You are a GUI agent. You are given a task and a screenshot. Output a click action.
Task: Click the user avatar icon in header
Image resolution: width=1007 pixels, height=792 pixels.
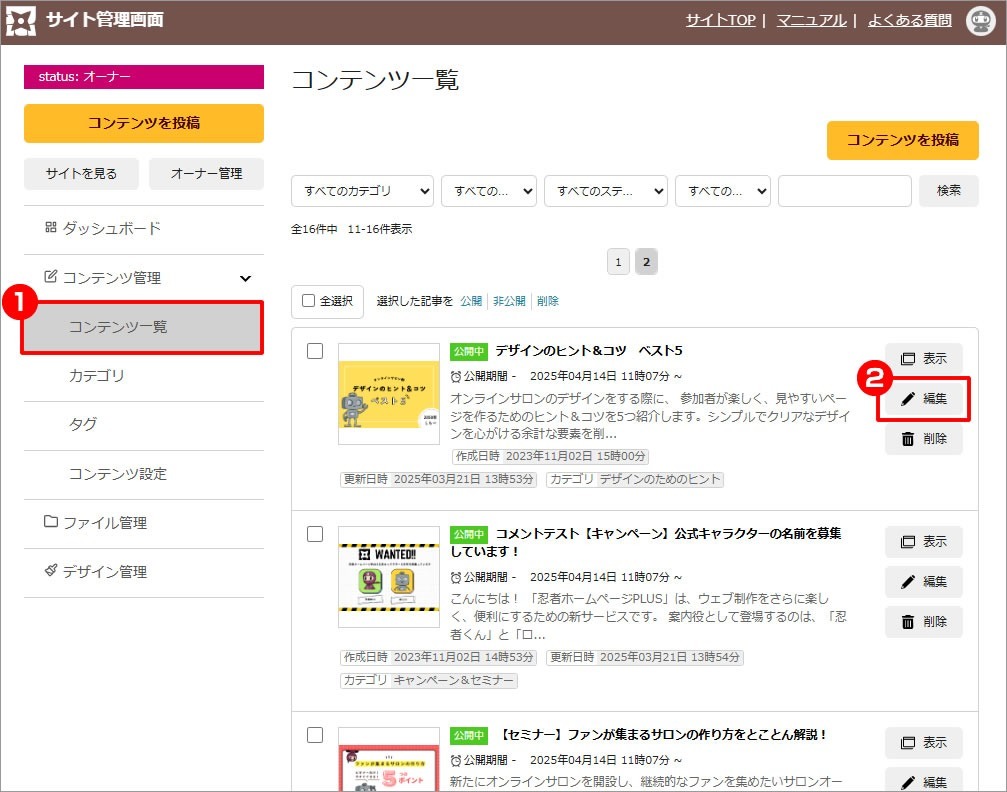pyautogui.click(x=980, y=21)
